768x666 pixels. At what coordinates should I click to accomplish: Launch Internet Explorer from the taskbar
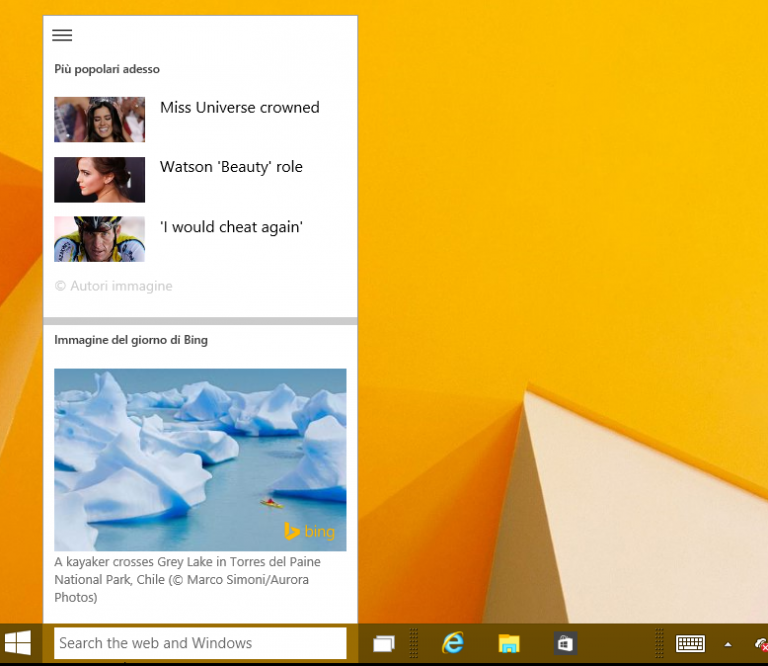(453, 642)
